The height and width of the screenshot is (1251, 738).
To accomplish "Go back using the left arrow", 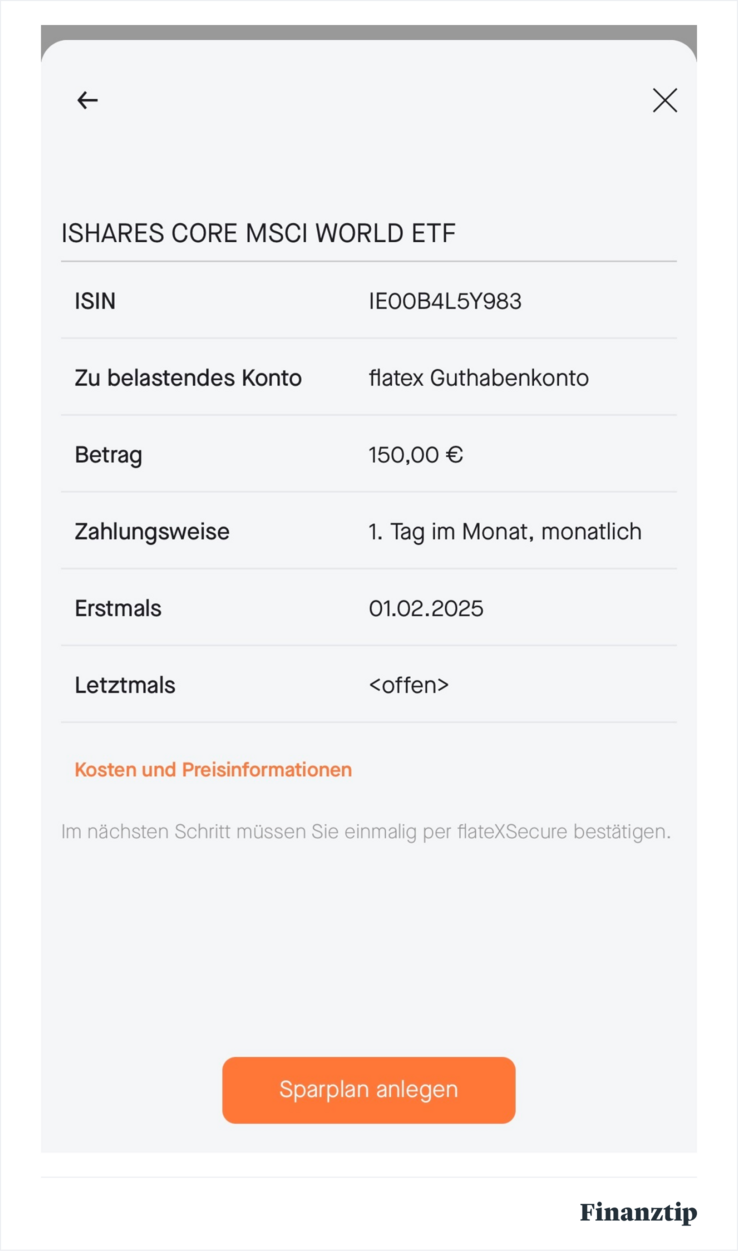I will point(88,100).
